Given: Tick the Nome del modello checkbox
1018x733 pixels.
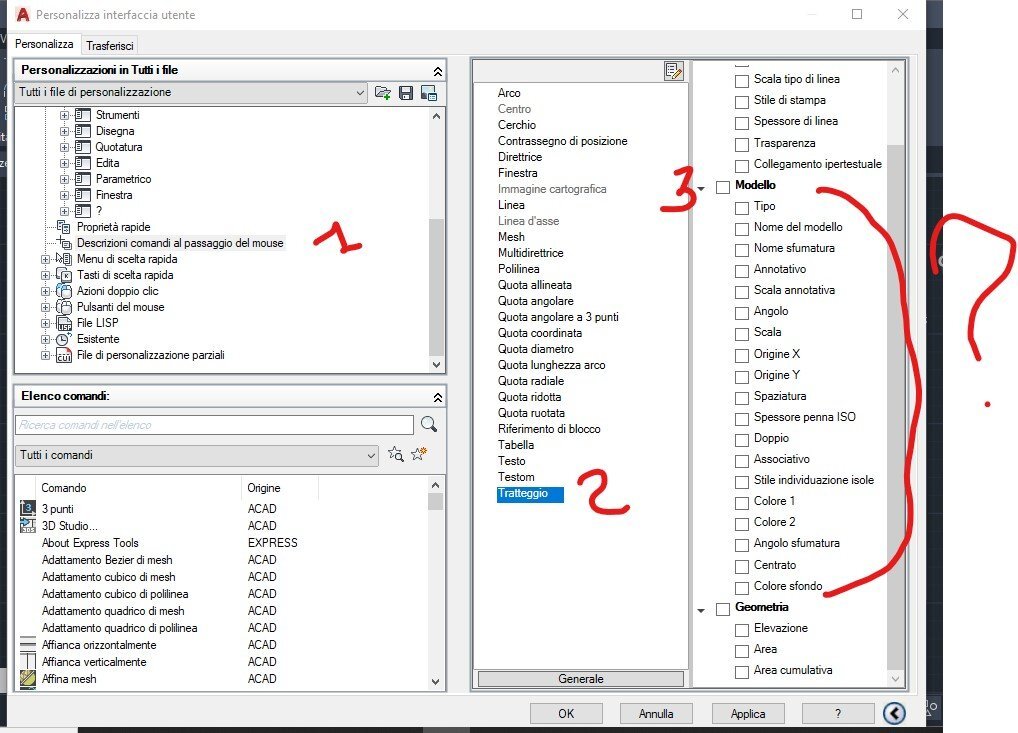Looking at the screenshot, I should coord(741,229).
